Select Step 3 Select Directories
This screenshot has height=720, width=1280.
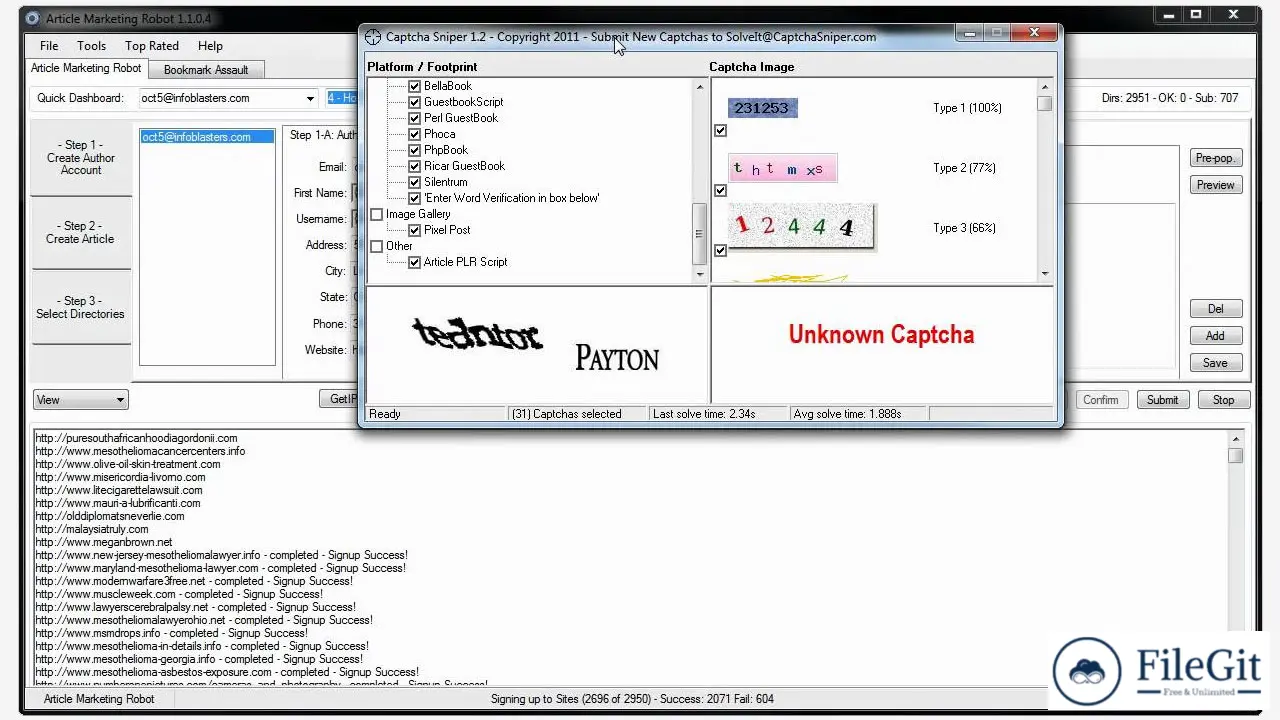pos(81,307)
